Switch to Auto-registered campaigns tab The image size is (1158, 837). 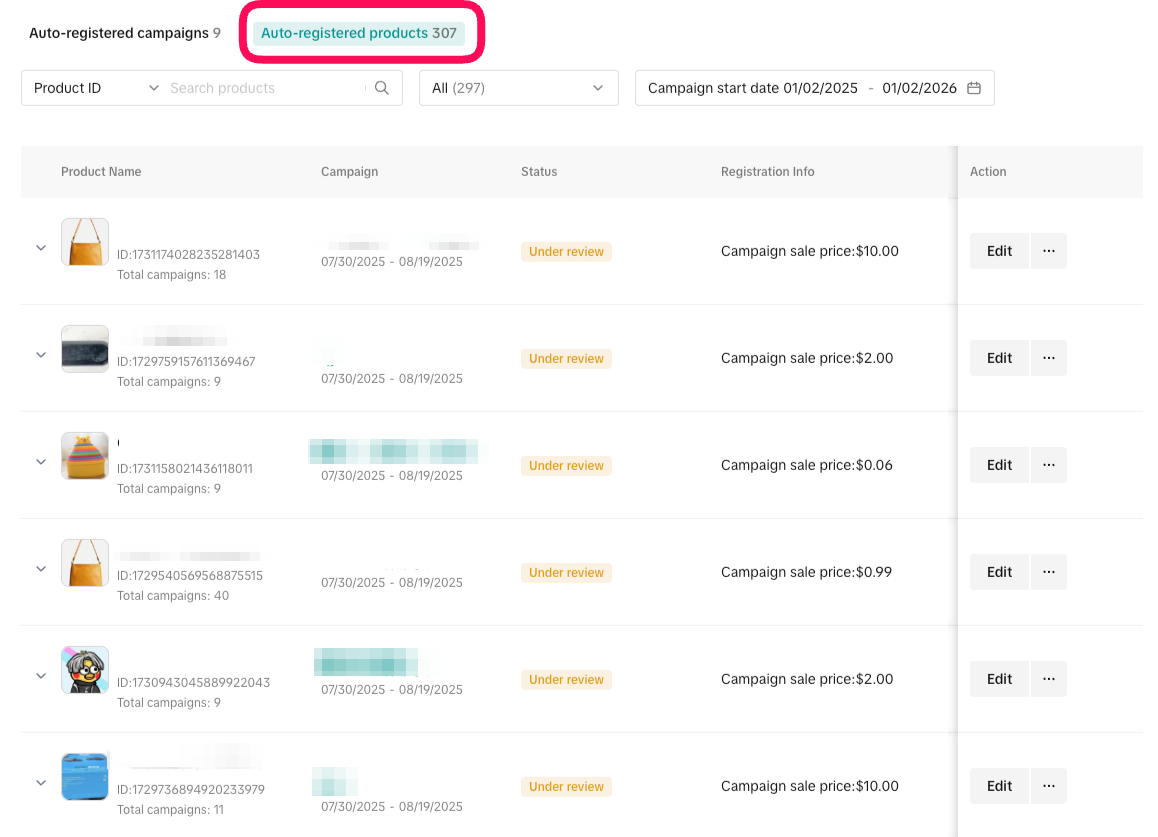coord(124,33)
